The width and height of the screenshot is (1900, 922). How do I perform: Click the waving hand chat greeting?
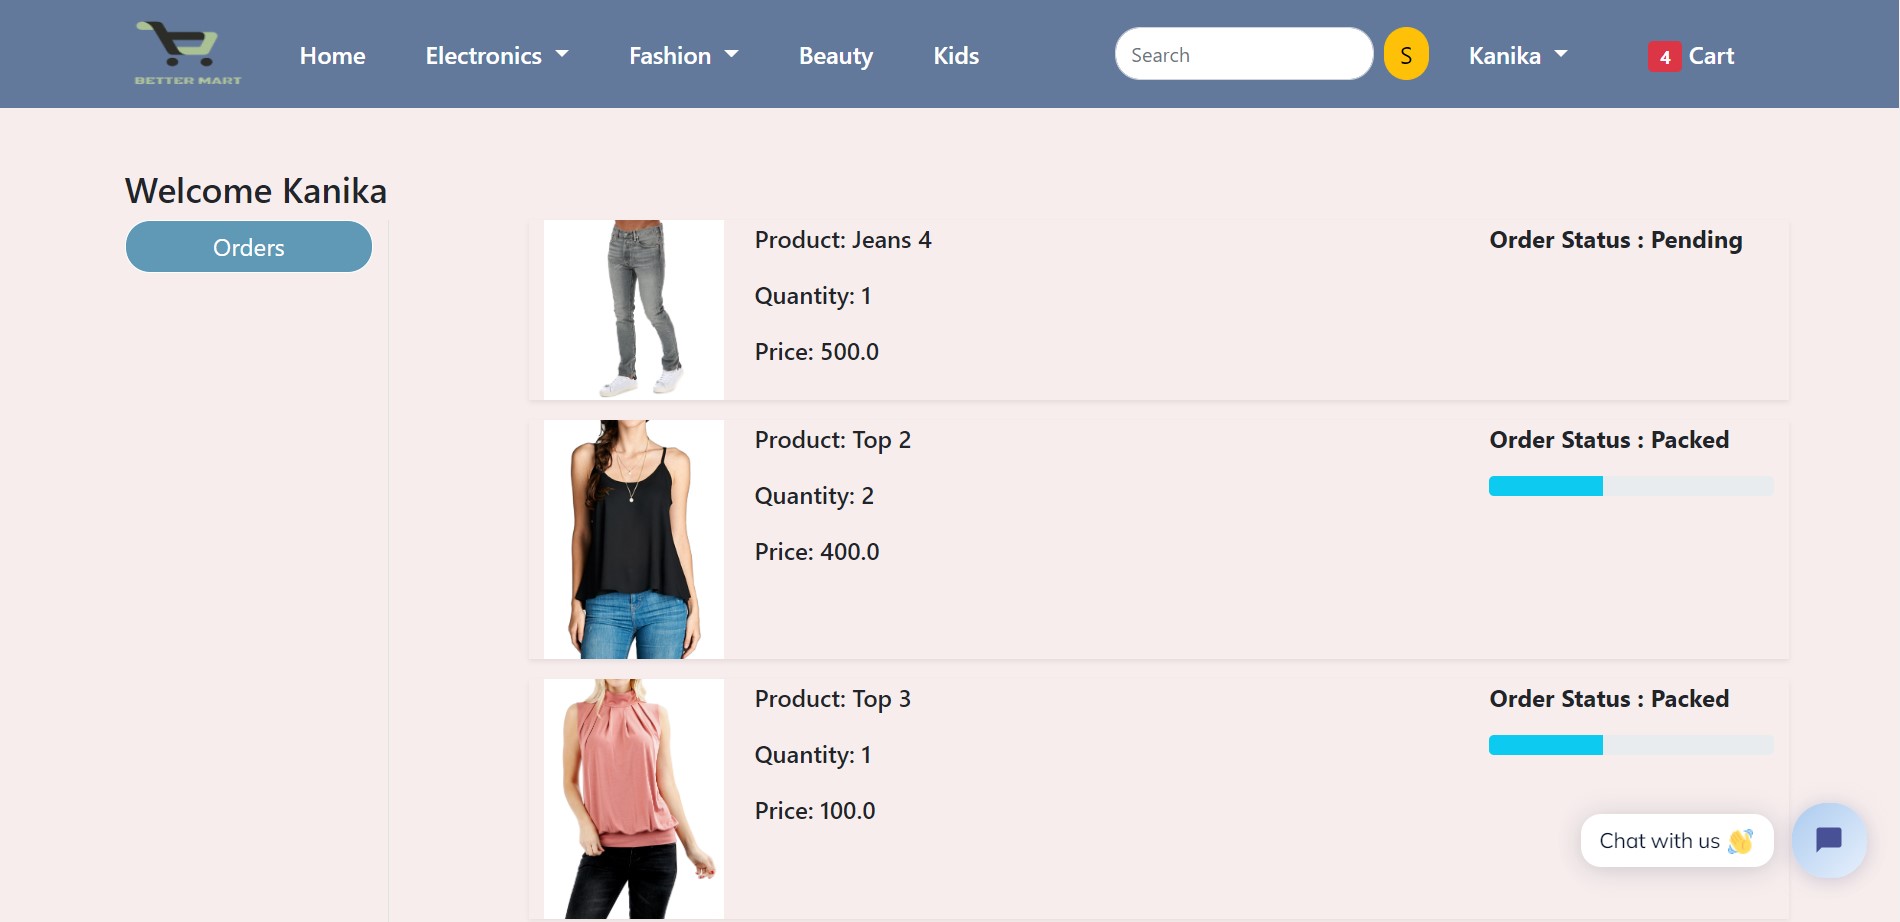click(x=1739, y=841)
